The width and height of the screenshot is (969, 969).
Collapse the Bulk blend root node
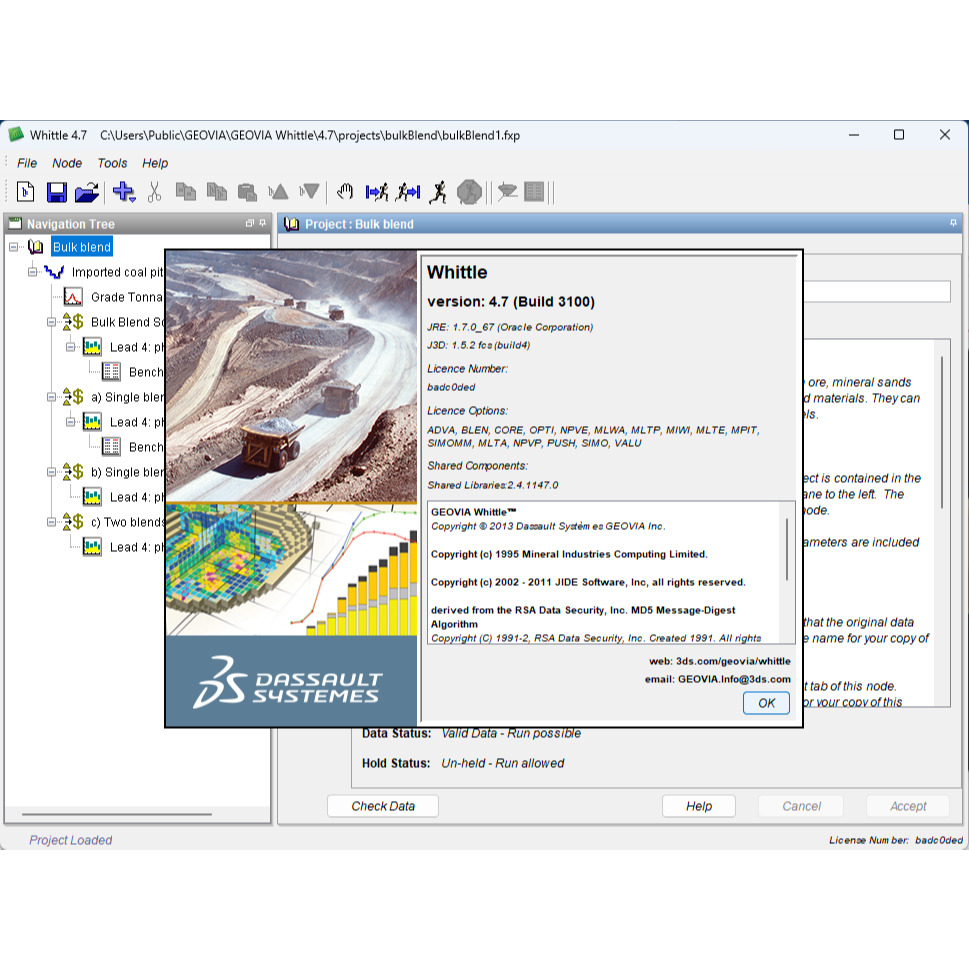pyautogui.click(x=12, y=246)
